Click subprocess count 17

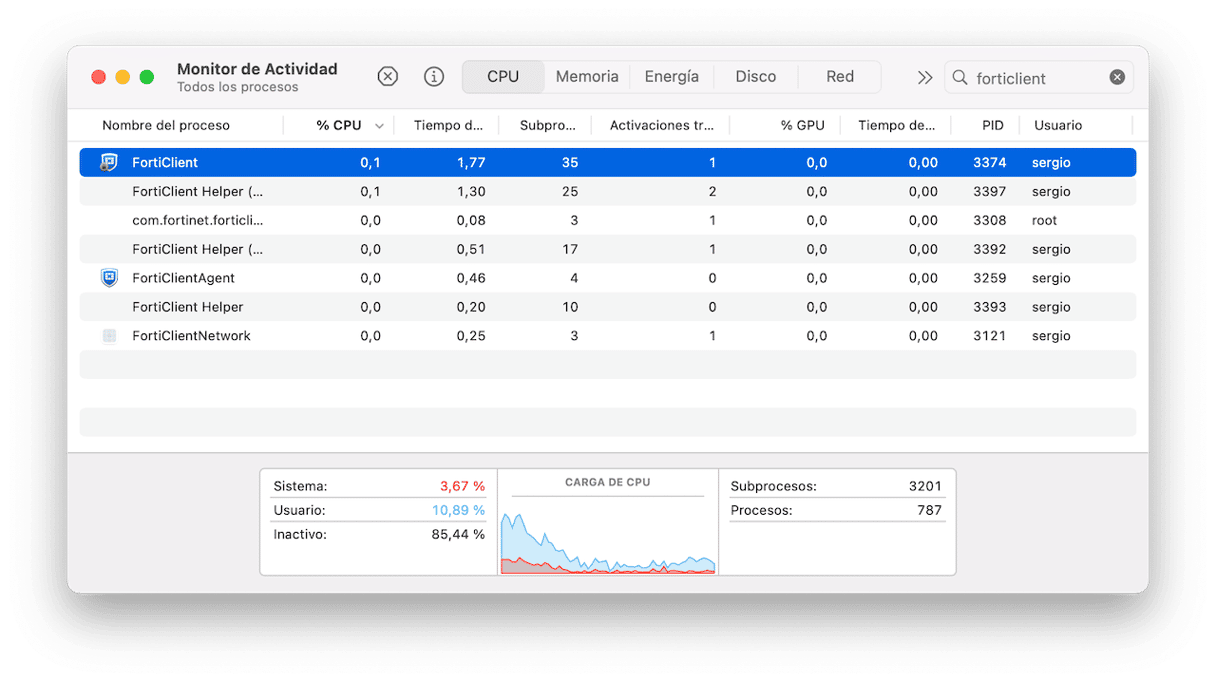(x=570, y=249)
